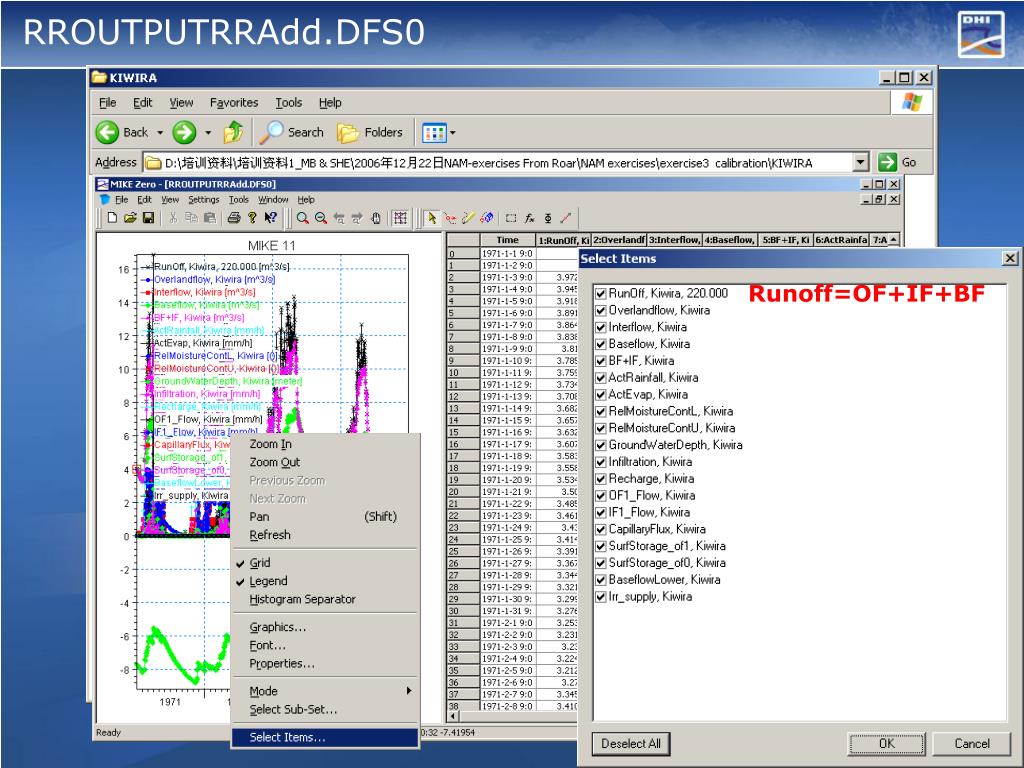This screenshot has width=1024, height=768.
Task: Toggle the GroundWaterDepth, Kiwira checkbox
Action: pyautogui.click(x=601, y=445)
